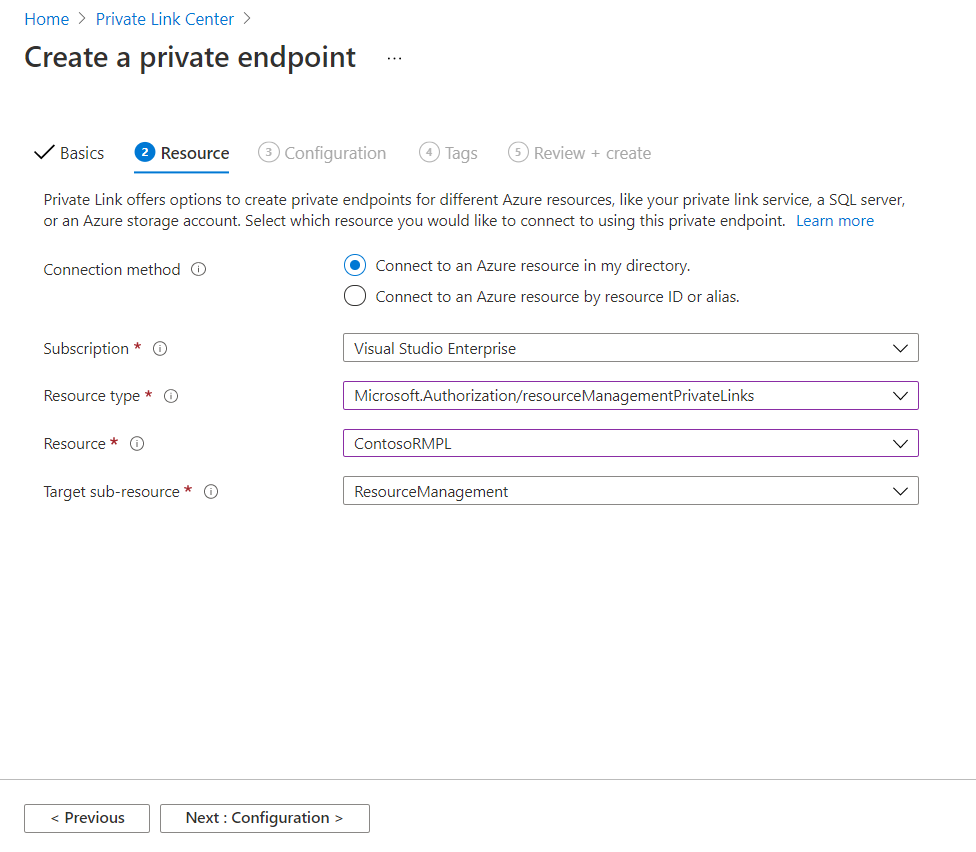Open the Subscription dropdown

click(x=630, y=348)
